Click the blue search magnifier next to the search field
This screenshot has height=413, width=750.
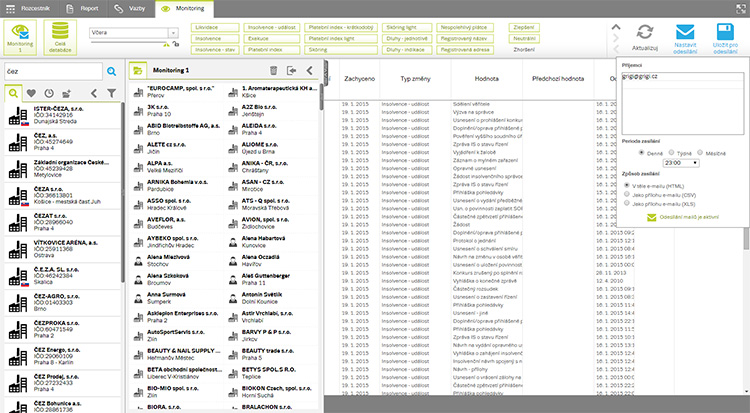(111, 71)
